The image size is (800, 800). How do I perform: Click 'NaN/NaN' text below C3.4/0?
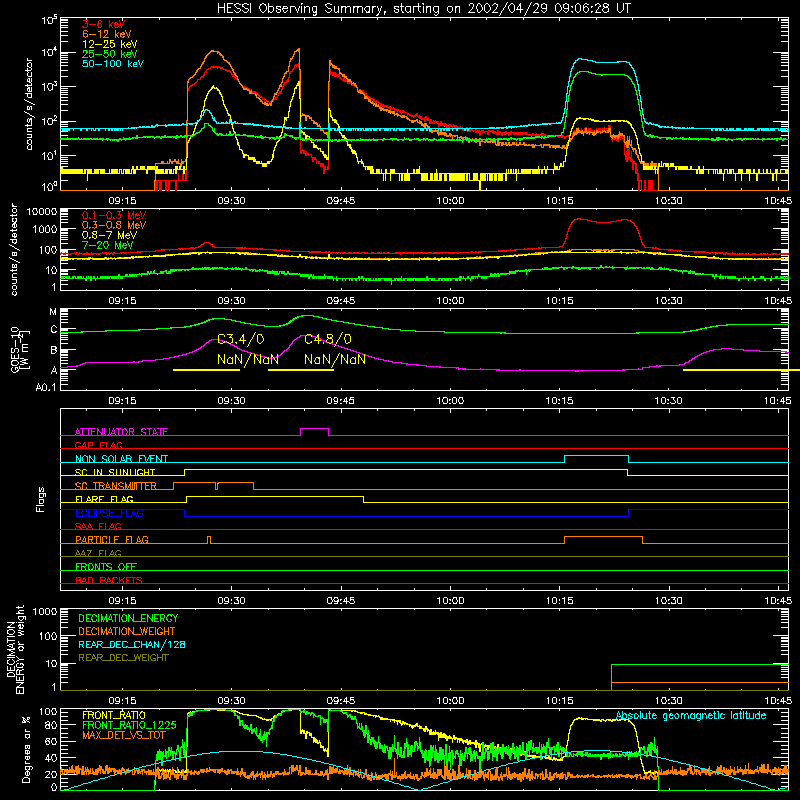click(x=247, y=359)
